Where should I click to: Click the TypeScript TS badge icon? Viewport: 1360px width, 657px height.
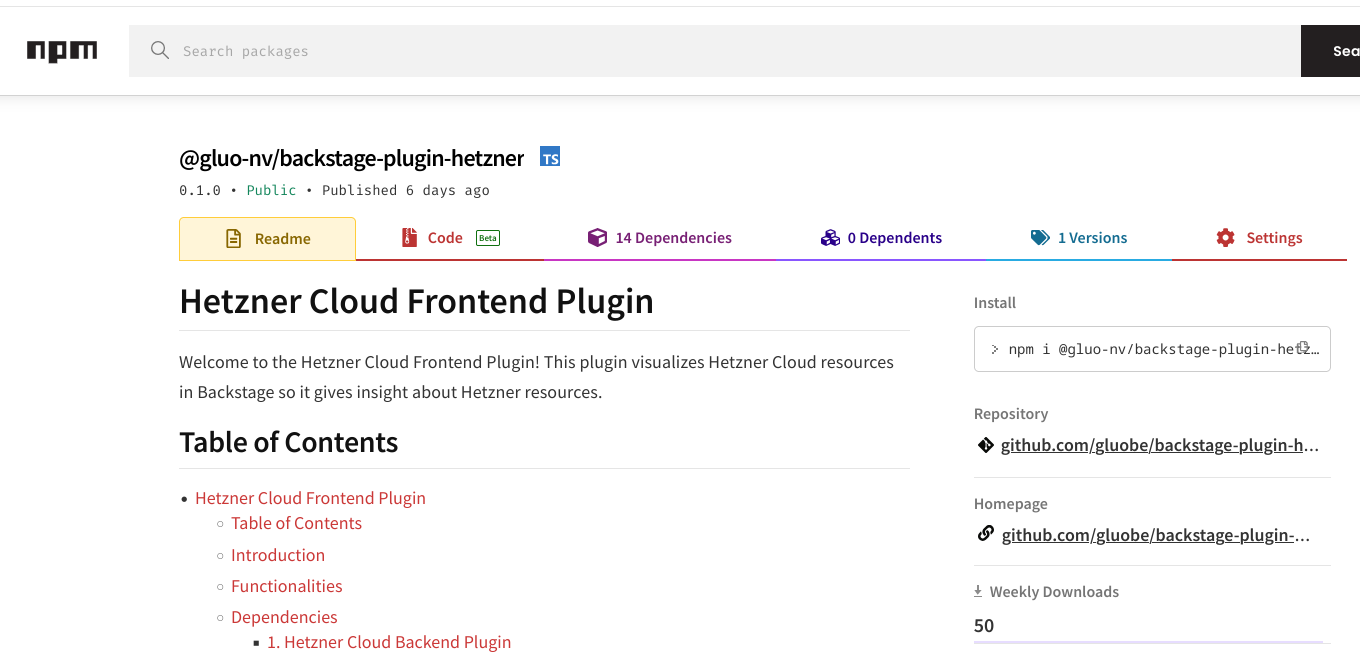coord(550,157)
